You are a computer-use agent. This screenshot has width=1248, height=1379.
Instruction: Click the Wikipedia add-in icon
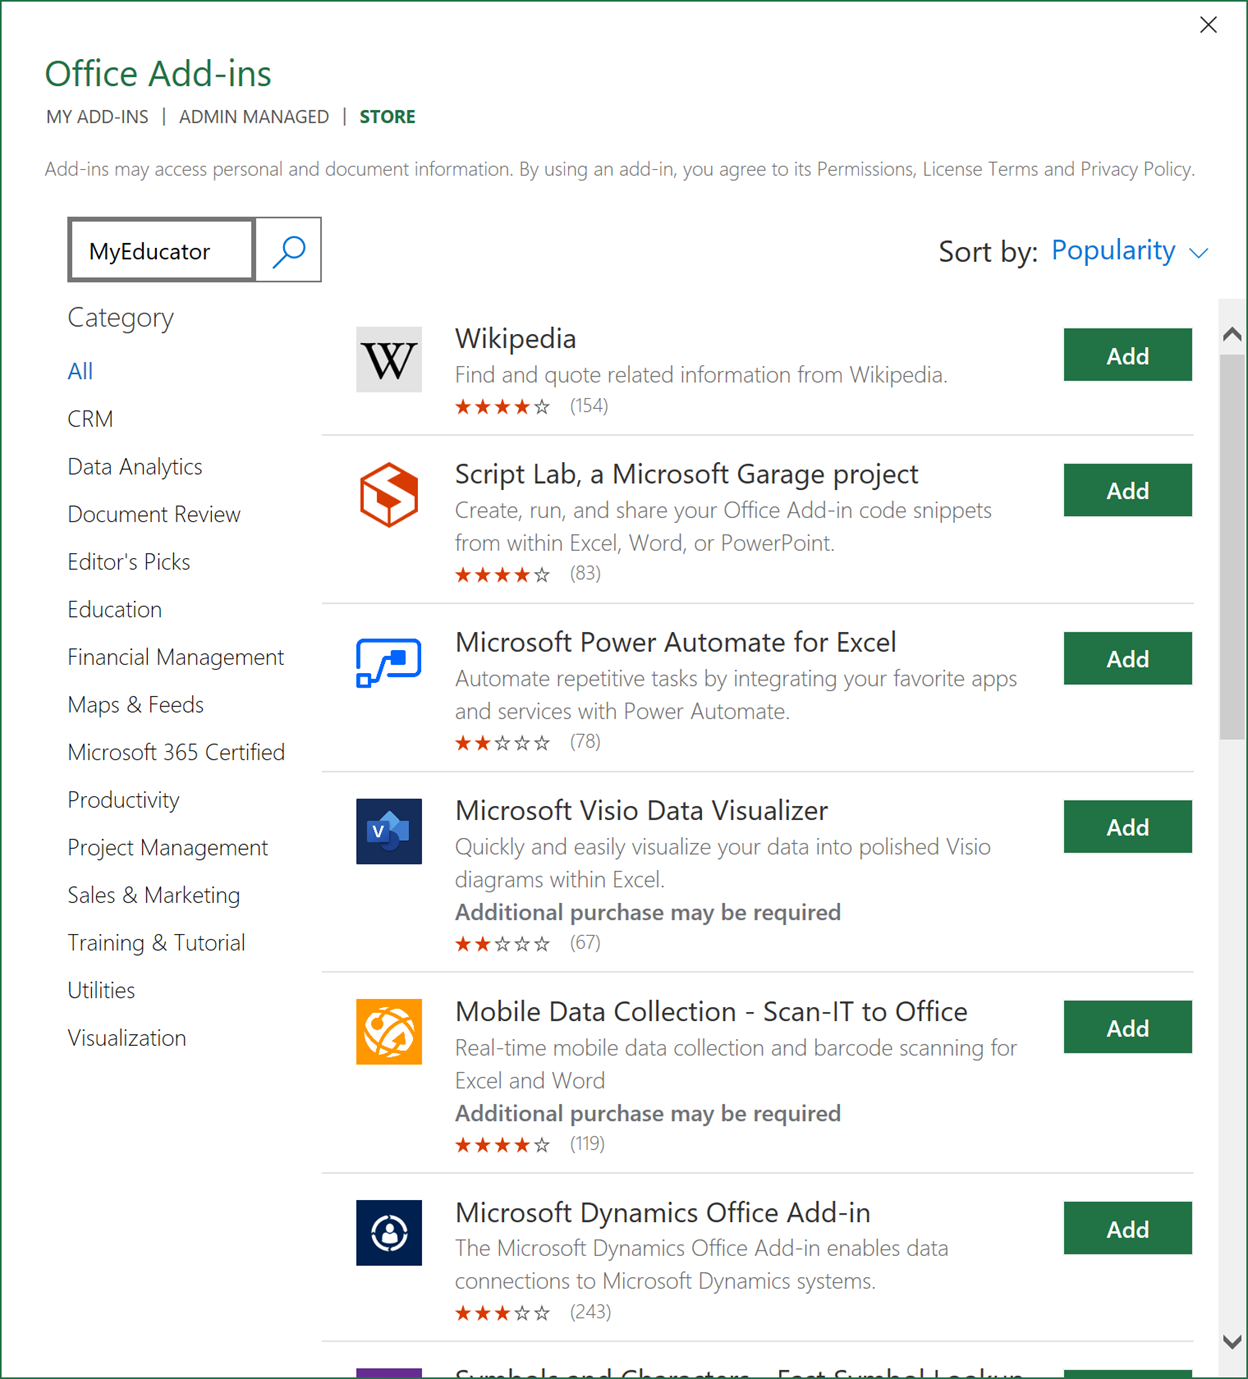click(389, 359)
